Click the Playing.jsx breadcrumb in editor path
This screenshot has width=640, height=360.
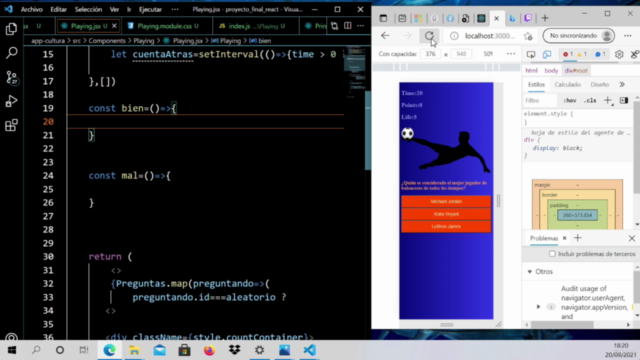(x=188, y=41)
